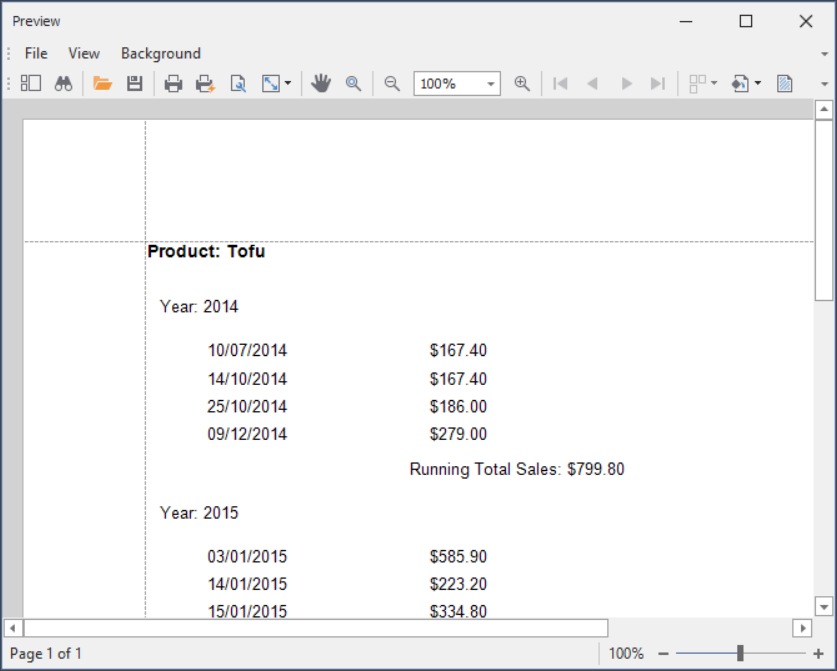This screenshot has width=837, height=671.
Task: Go to the next page
Action: pyautogui.click(x=627, y=83)
